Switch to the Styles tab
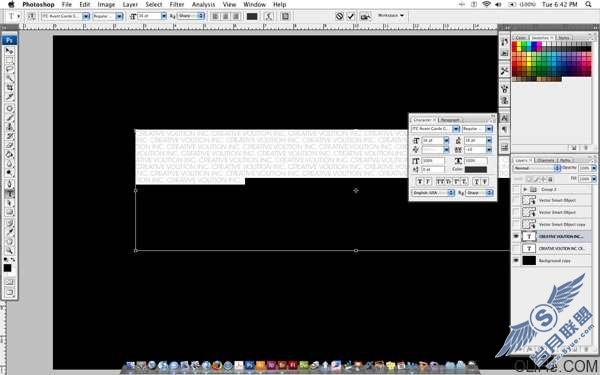 click(x=564, y=38)
